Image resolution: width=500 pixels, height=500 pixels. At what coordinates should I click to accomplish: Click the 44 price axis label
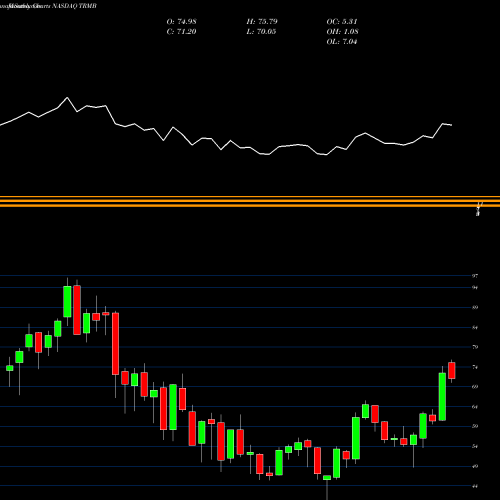coord(475,486)
